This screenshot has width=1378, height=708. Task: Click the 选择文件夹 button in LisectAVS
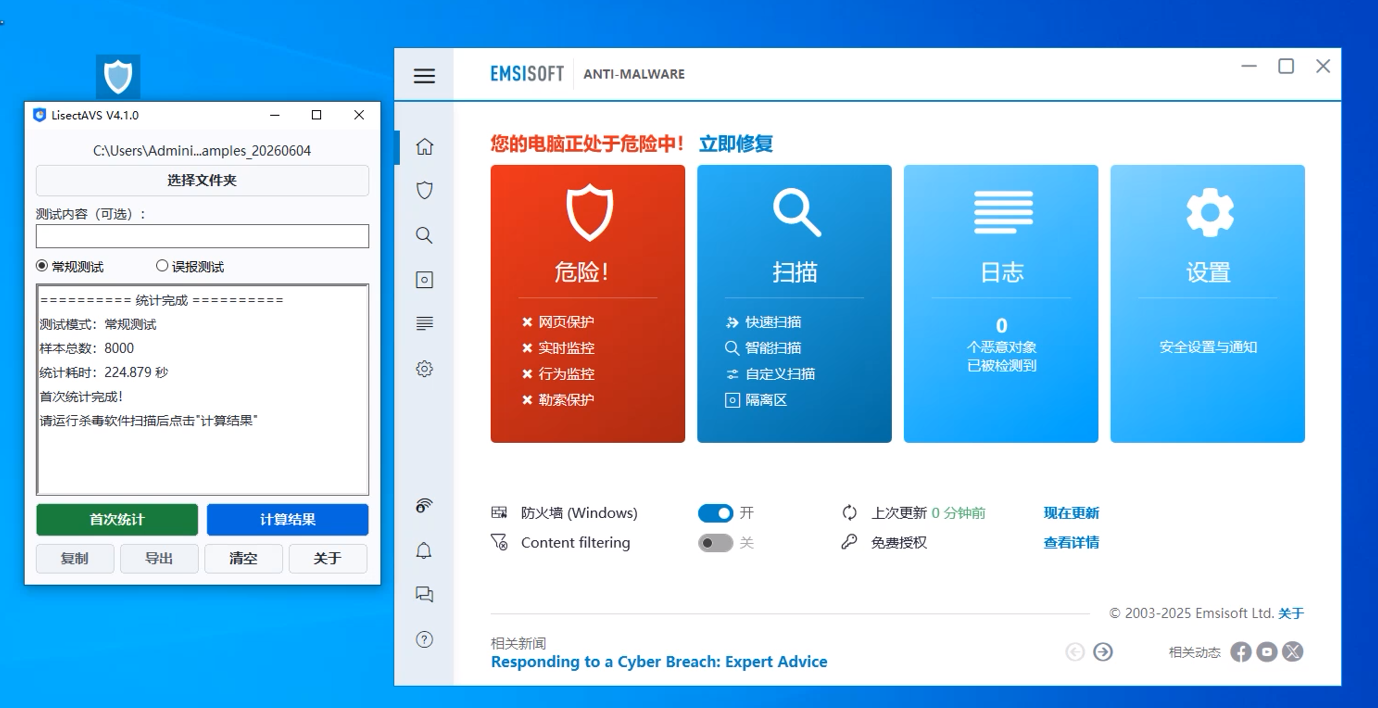tap(202, 181)
